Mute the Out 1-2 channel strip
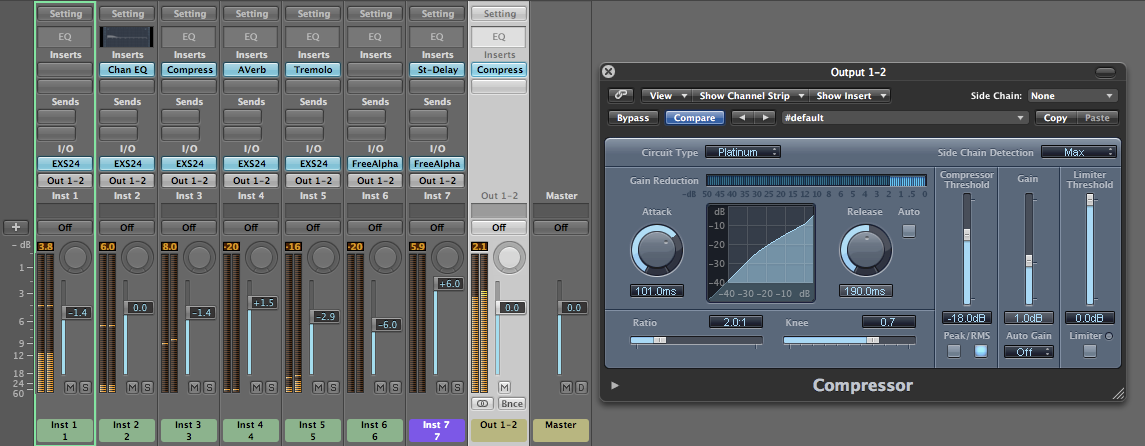The width and height of the screenshot is (1145, 446). point(505,387)
